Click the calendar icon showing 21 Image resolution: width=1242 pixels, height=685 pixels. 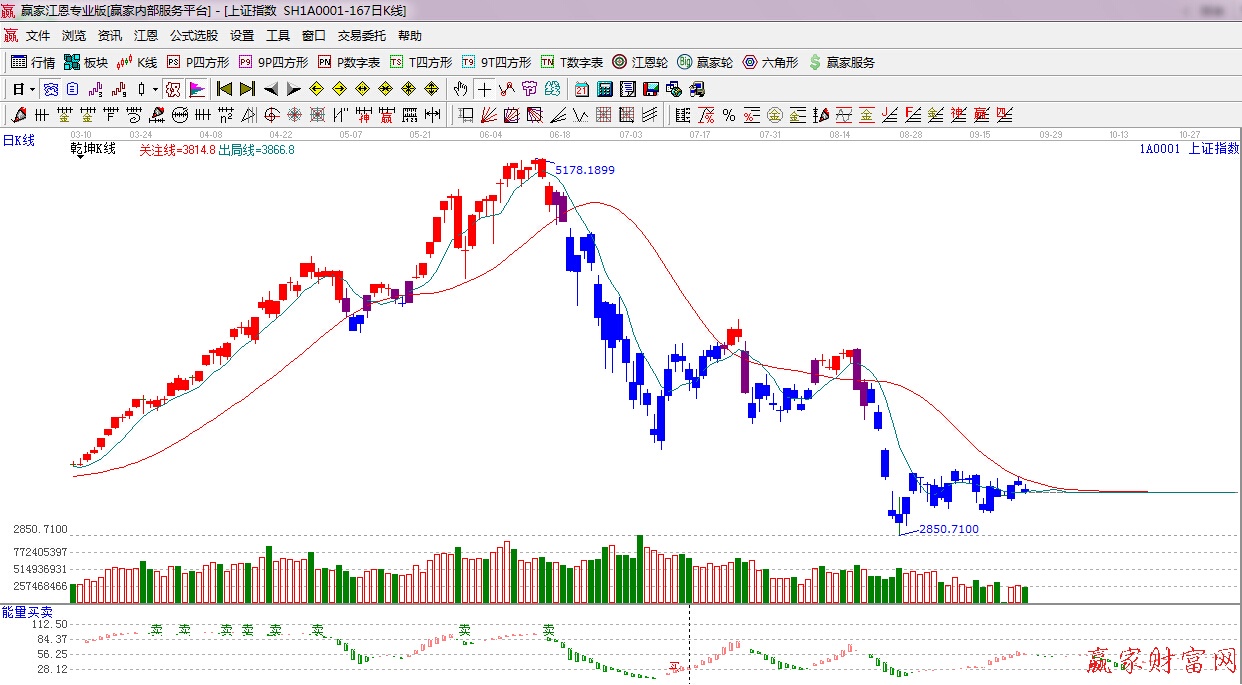(581, 89)
